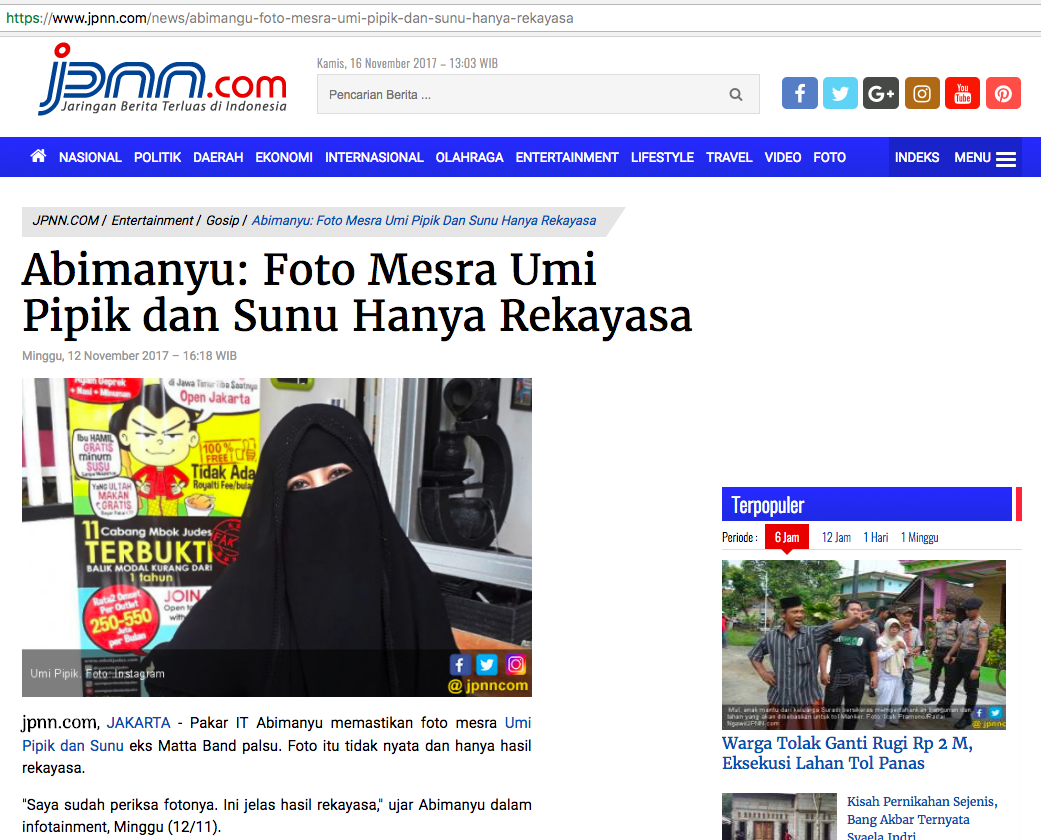Click the home icon in navigation bar
Screen dimensions: 1041x840
tap(38, 157)
